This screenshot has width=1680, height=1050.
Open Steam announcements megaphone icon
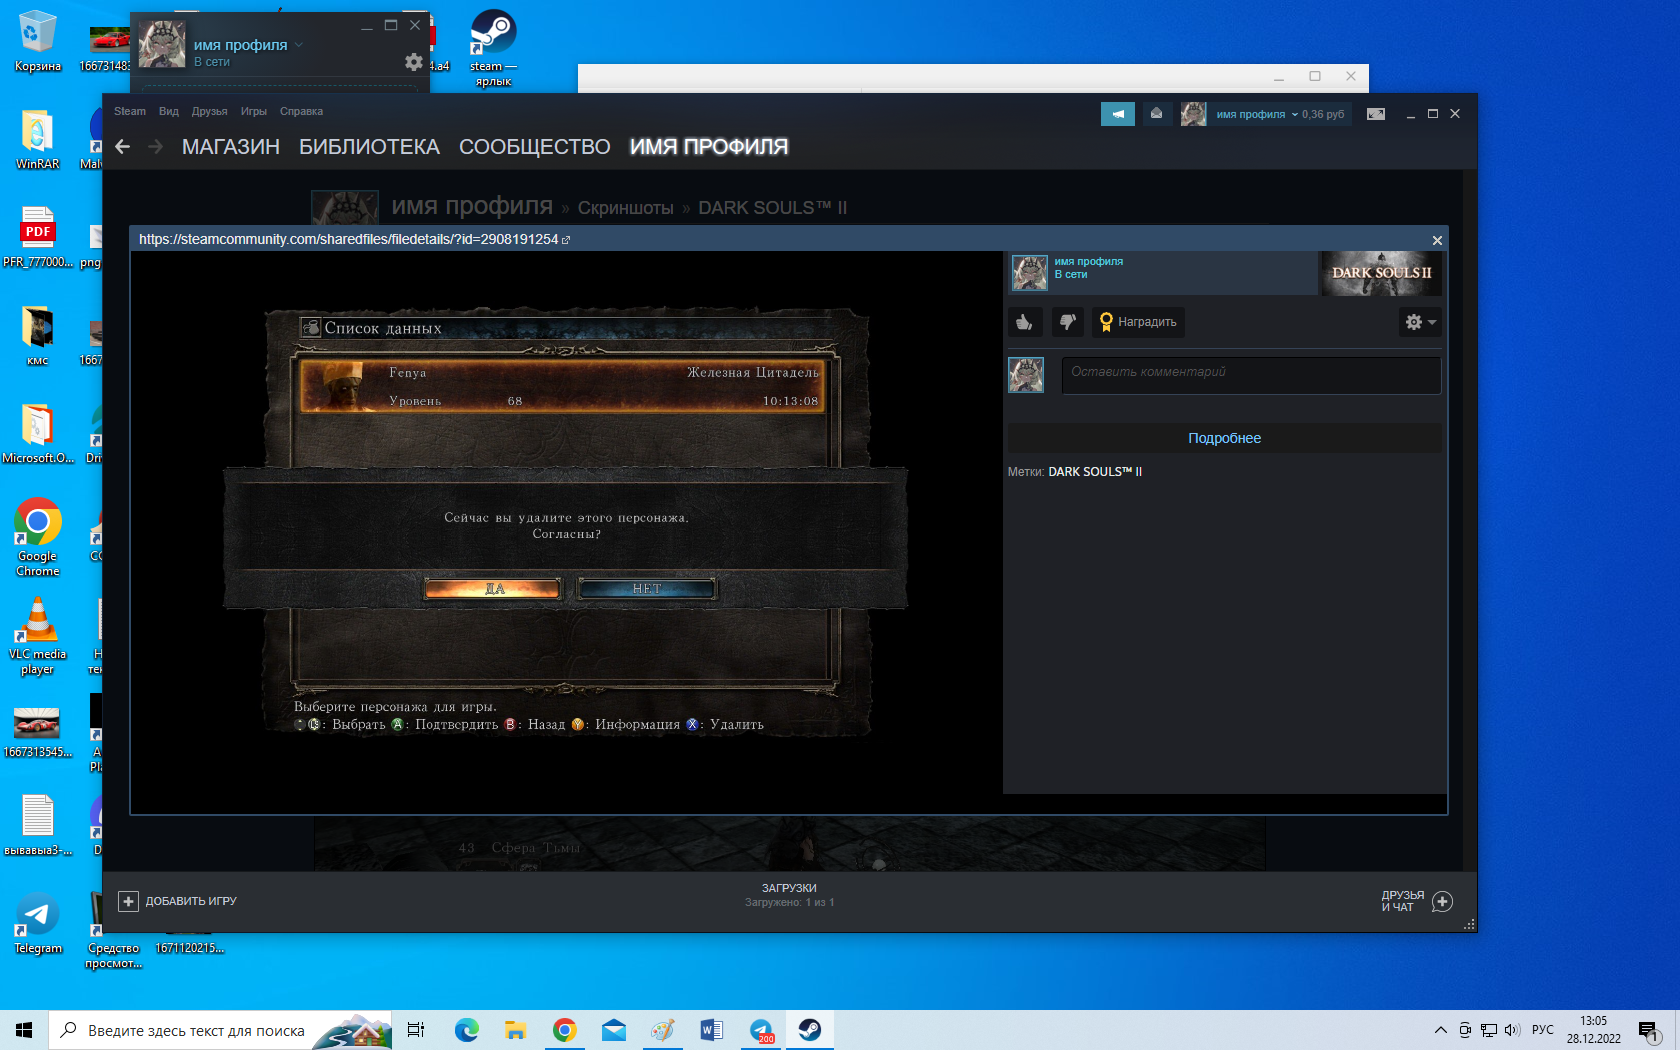[1117, 114]
